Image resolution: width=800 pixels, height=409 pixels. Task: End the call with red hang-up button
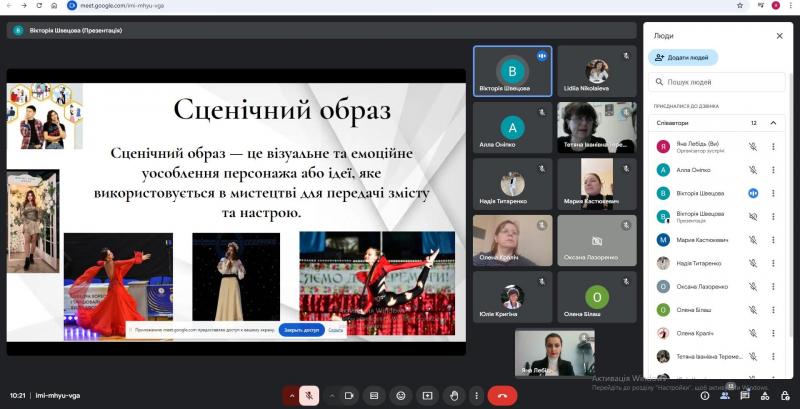click(502, 396)
